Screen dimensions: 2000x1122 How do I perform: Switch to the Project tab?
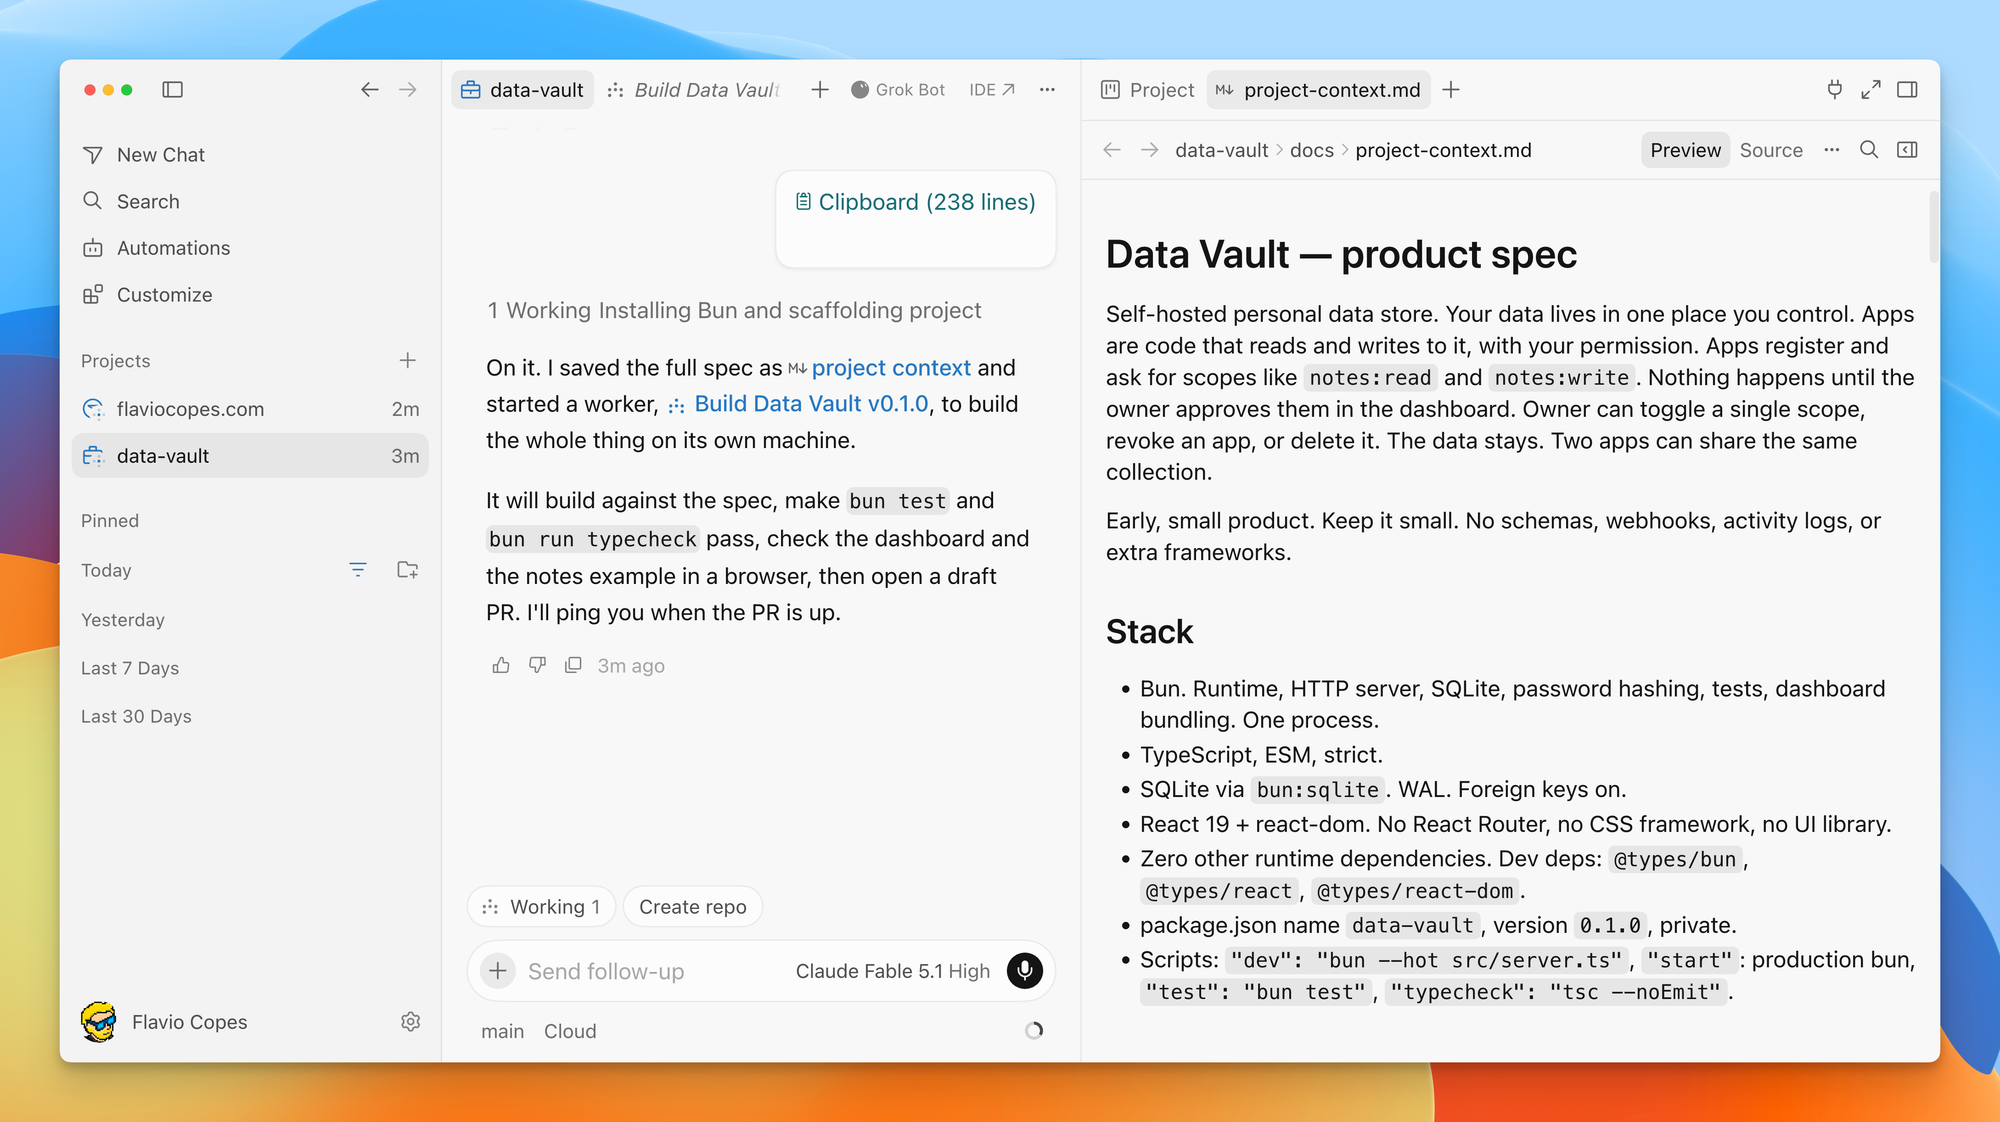(1148, 90)
